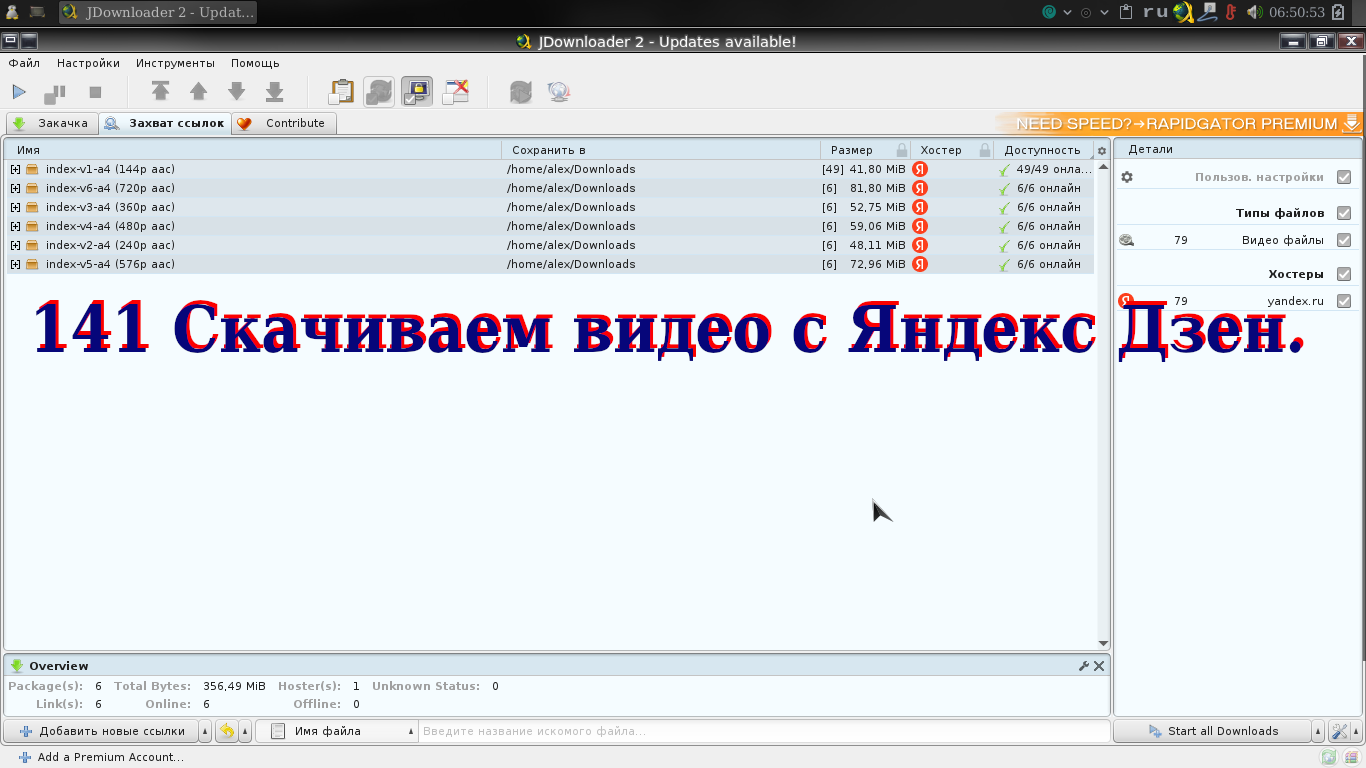The height and width of the screenshot is (768, 1366).
Task: Toggle clipboard monitoring icon
Action: click(342, 92)
